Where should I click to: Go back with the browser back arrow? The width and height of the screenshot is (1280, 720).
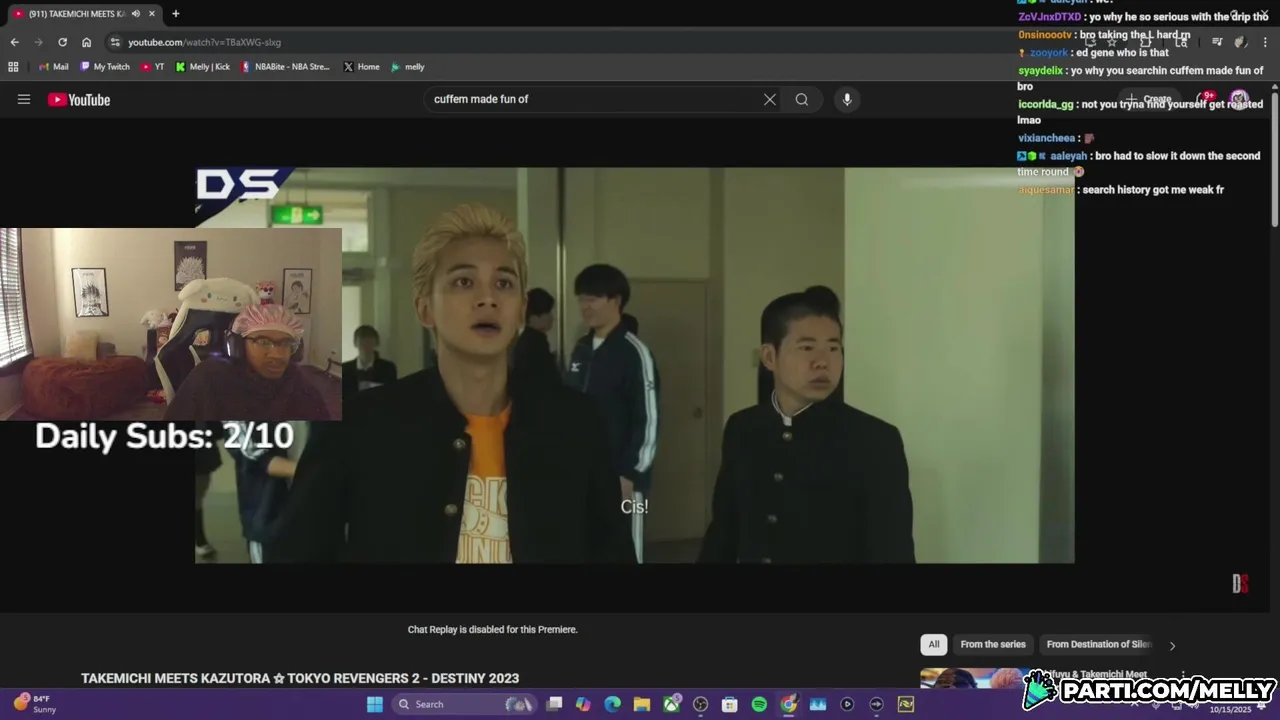coord(14,42)
